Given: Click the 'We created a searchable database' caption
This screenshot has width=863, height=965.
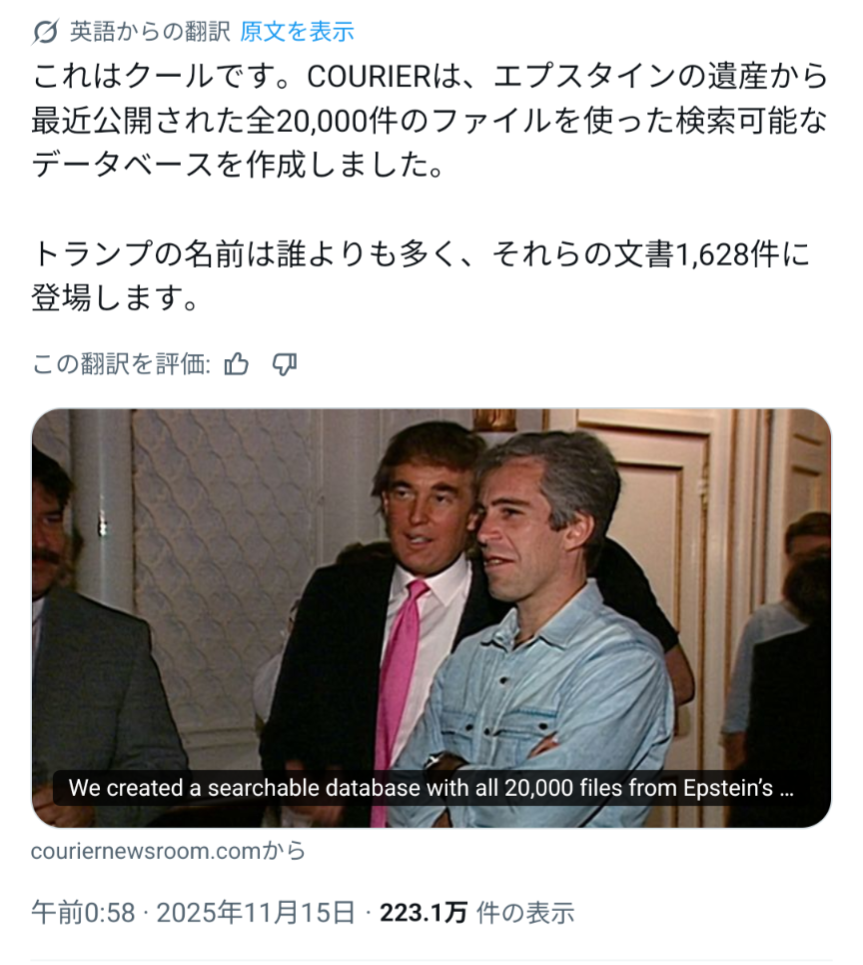Looking at the screenshot, I should pyautogui.click(x=431, y=788).
